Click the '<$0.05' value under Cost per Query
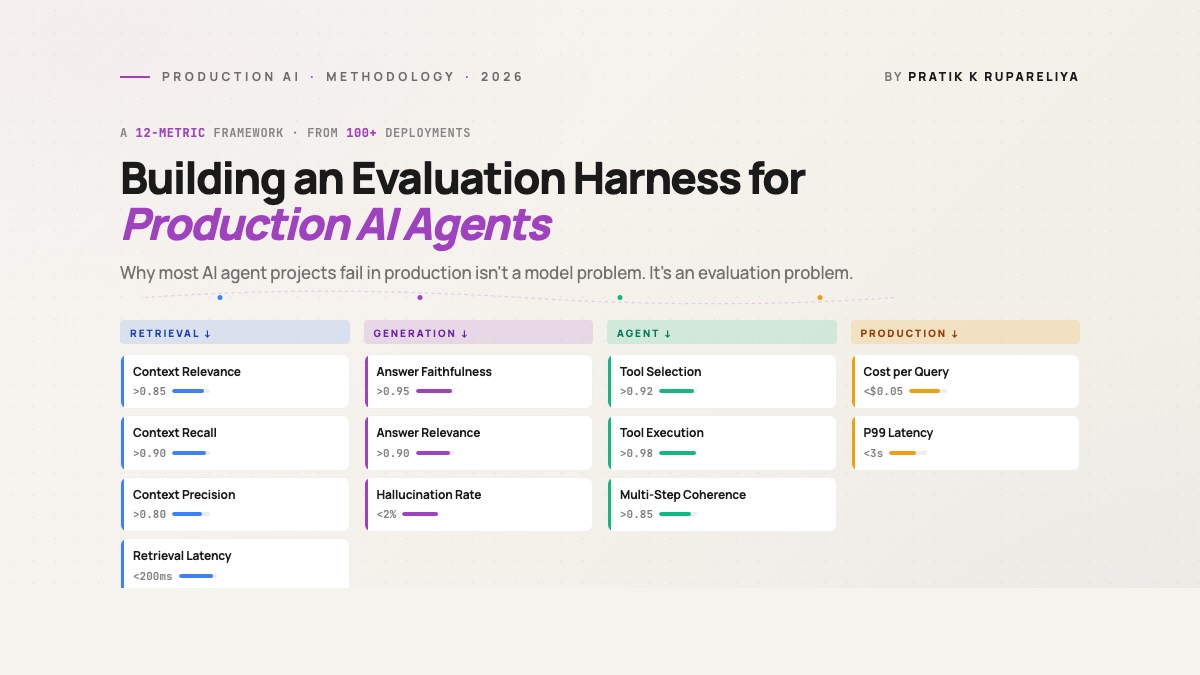The image size is (1200, 675). point(883,392)
